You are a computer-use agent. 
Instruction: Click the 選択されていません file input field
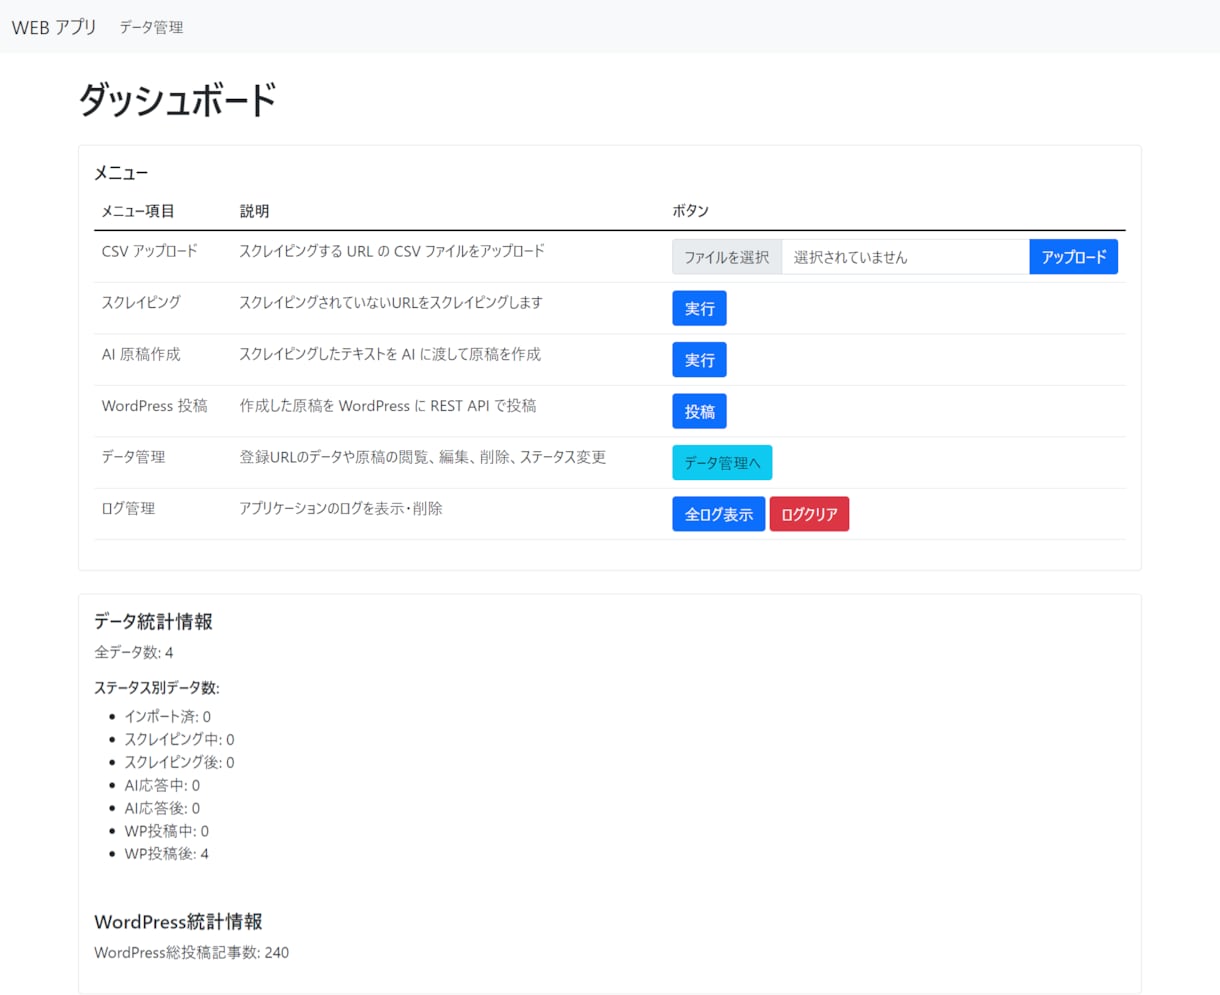coord(905,257)
